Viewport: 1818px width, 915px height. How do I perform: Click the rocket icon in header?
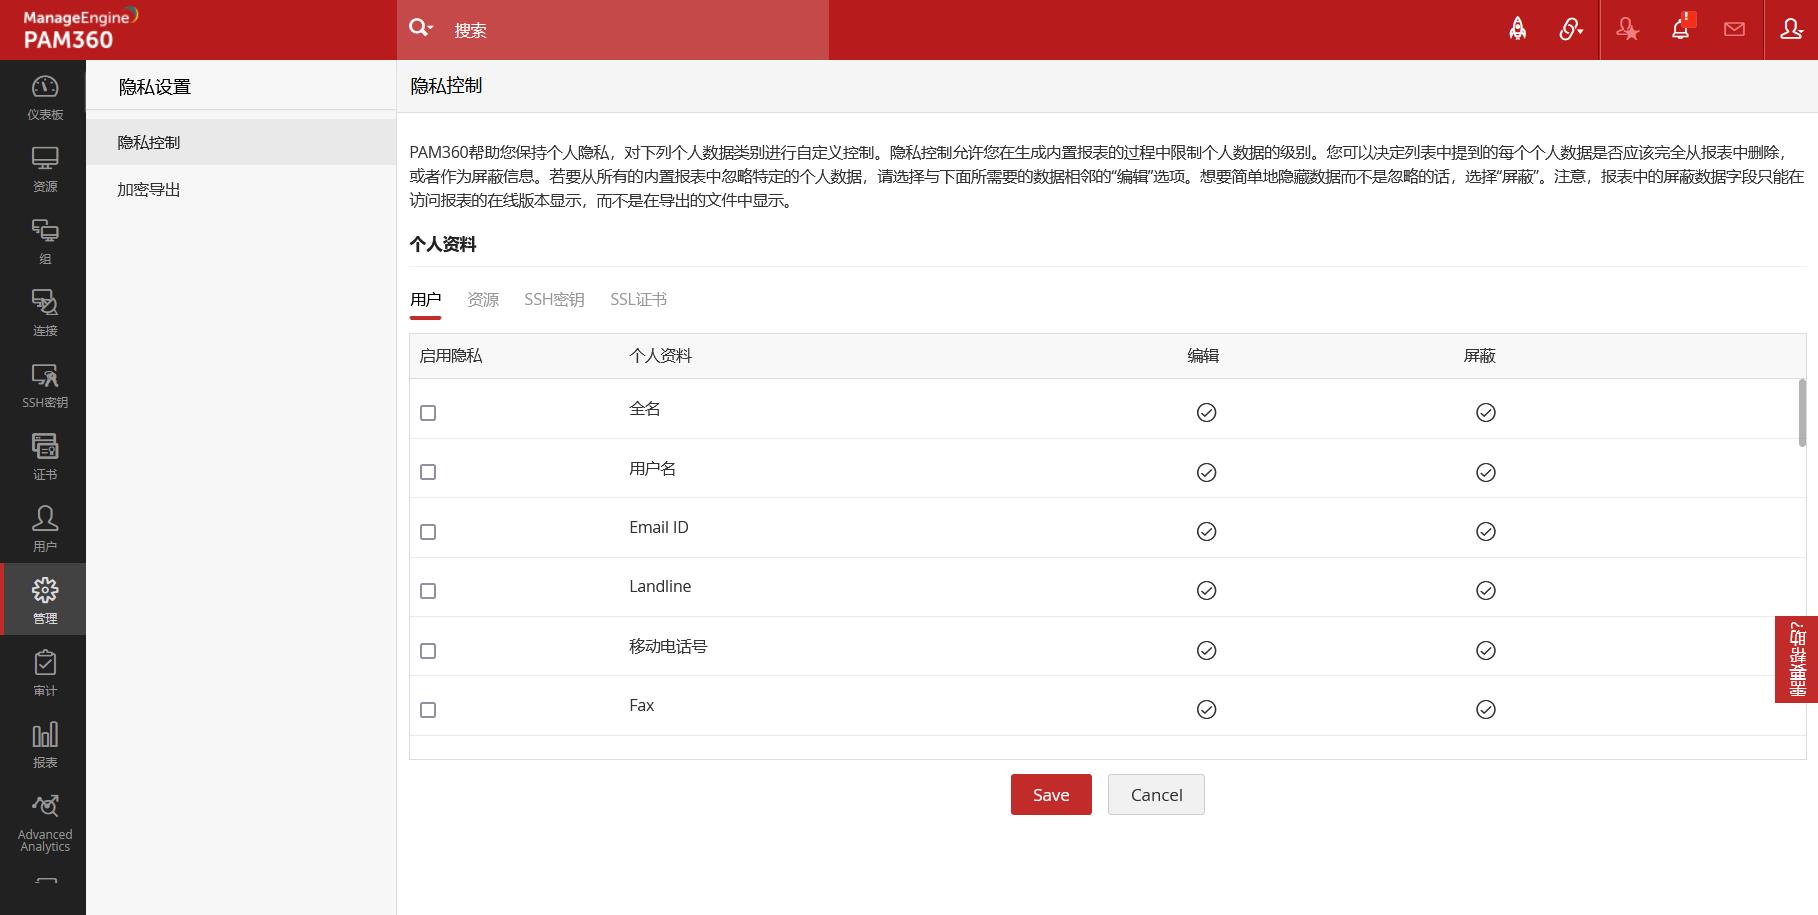point(1517,29)
